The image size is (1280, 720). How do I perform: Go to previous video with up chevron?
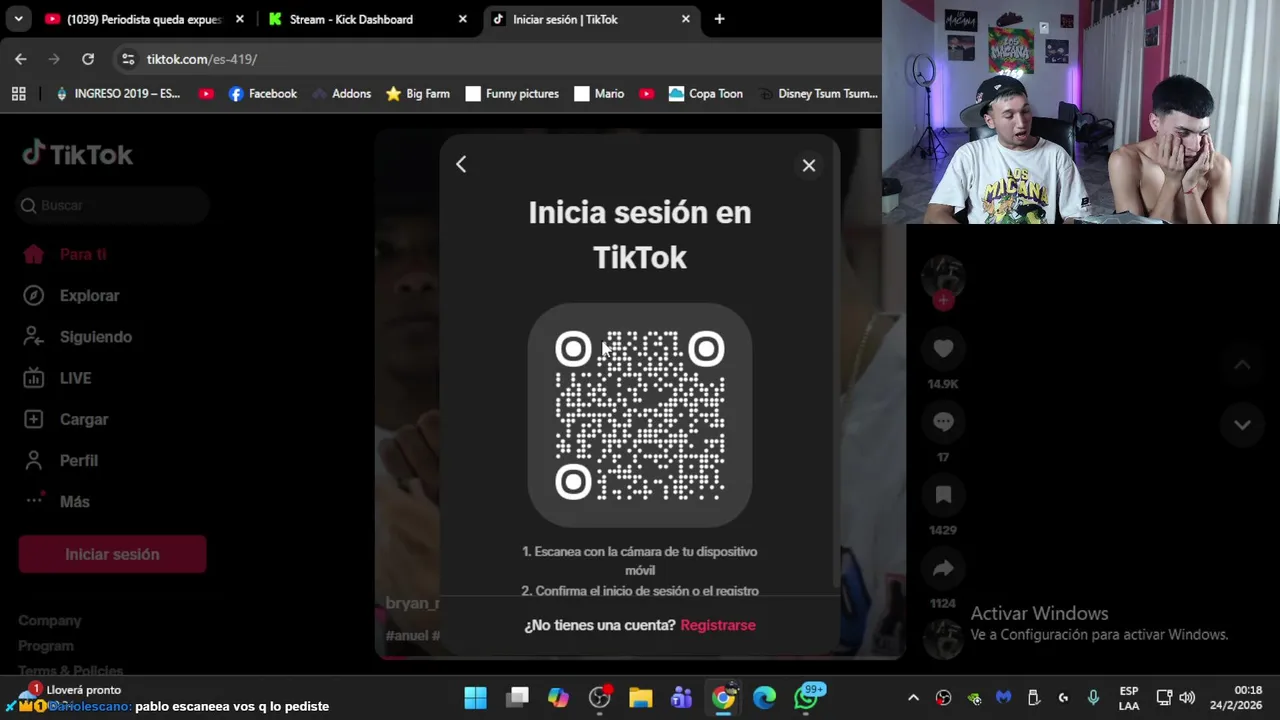[1242, 365]
